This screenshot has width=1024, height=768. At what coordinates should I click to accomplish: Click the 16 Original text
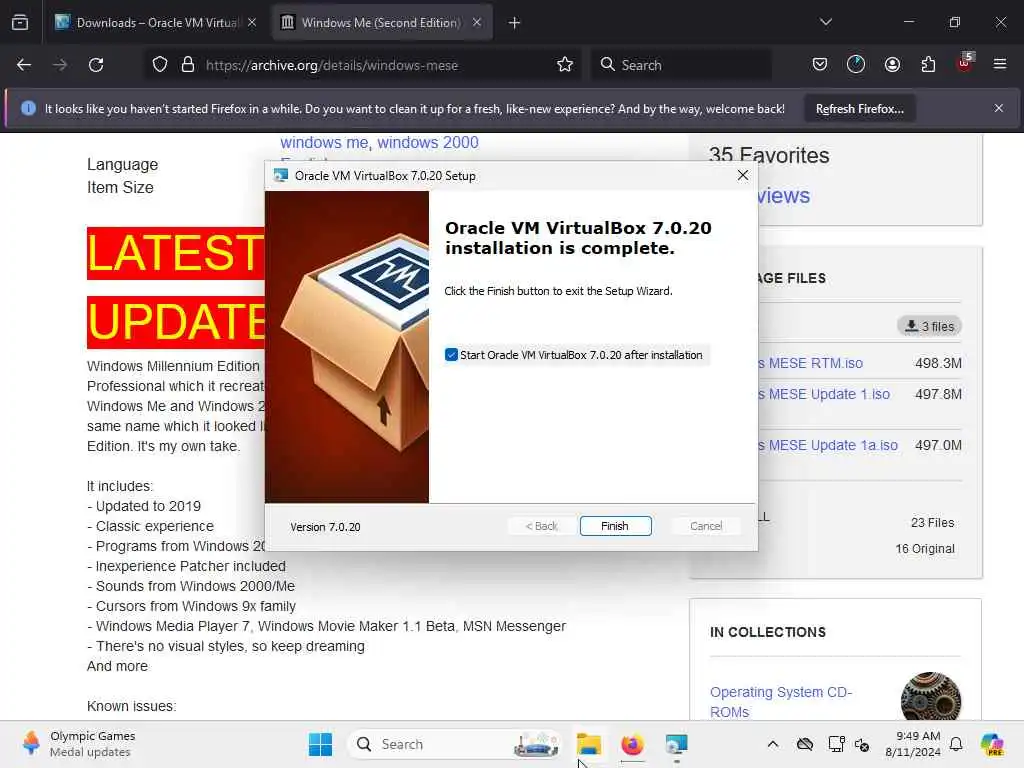click(x=925, y=549)
